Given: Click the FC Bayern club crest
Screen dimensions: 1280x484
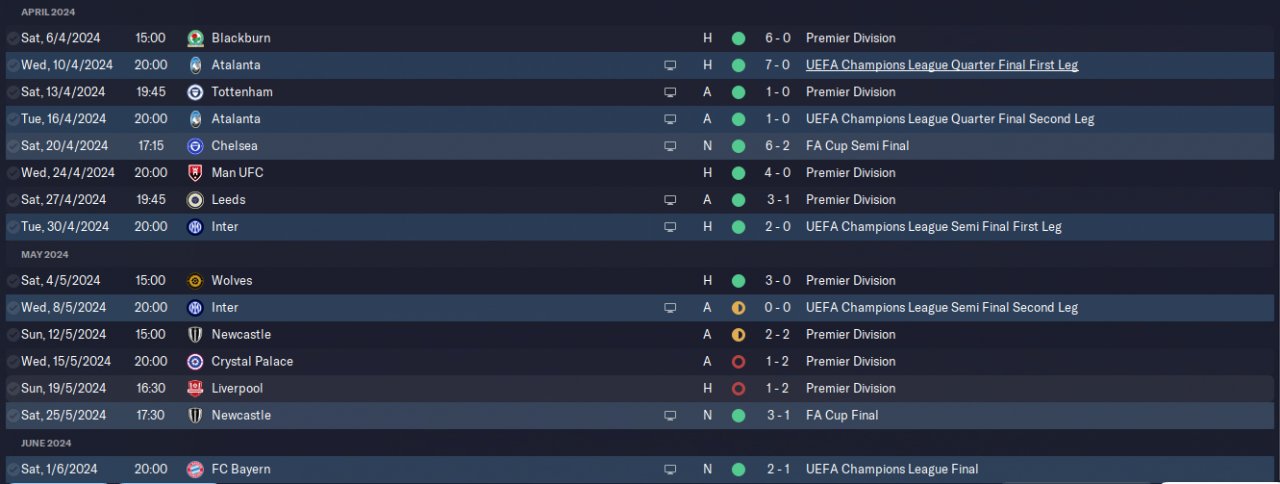Looking at the screenshot, I should [x=195, y=470].
